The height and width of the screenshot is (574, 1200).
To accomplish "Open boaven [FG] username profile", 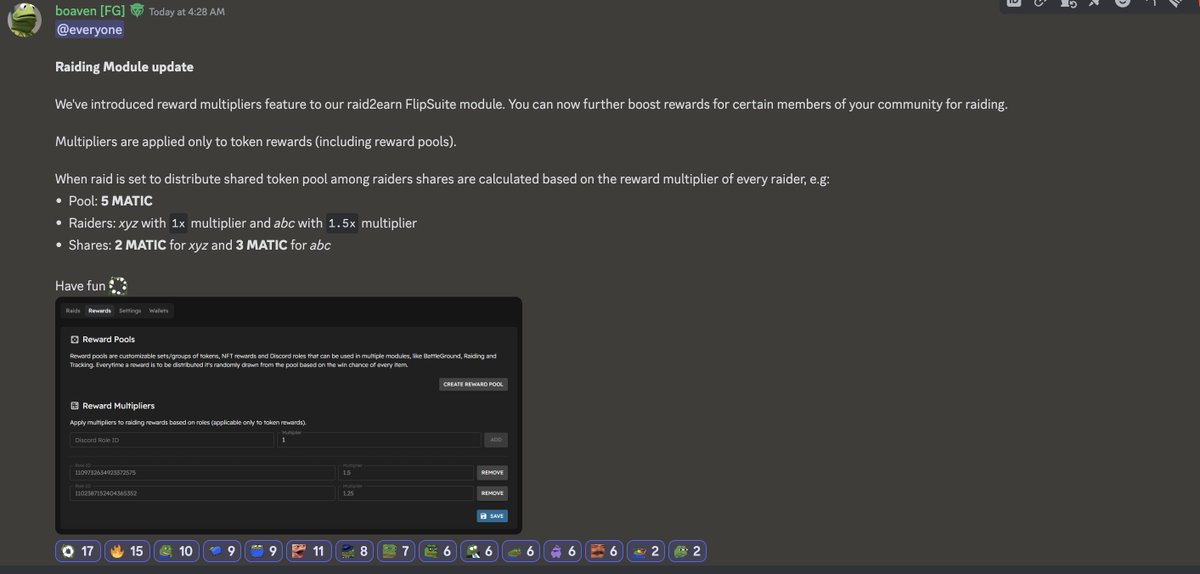I will 91,10.
